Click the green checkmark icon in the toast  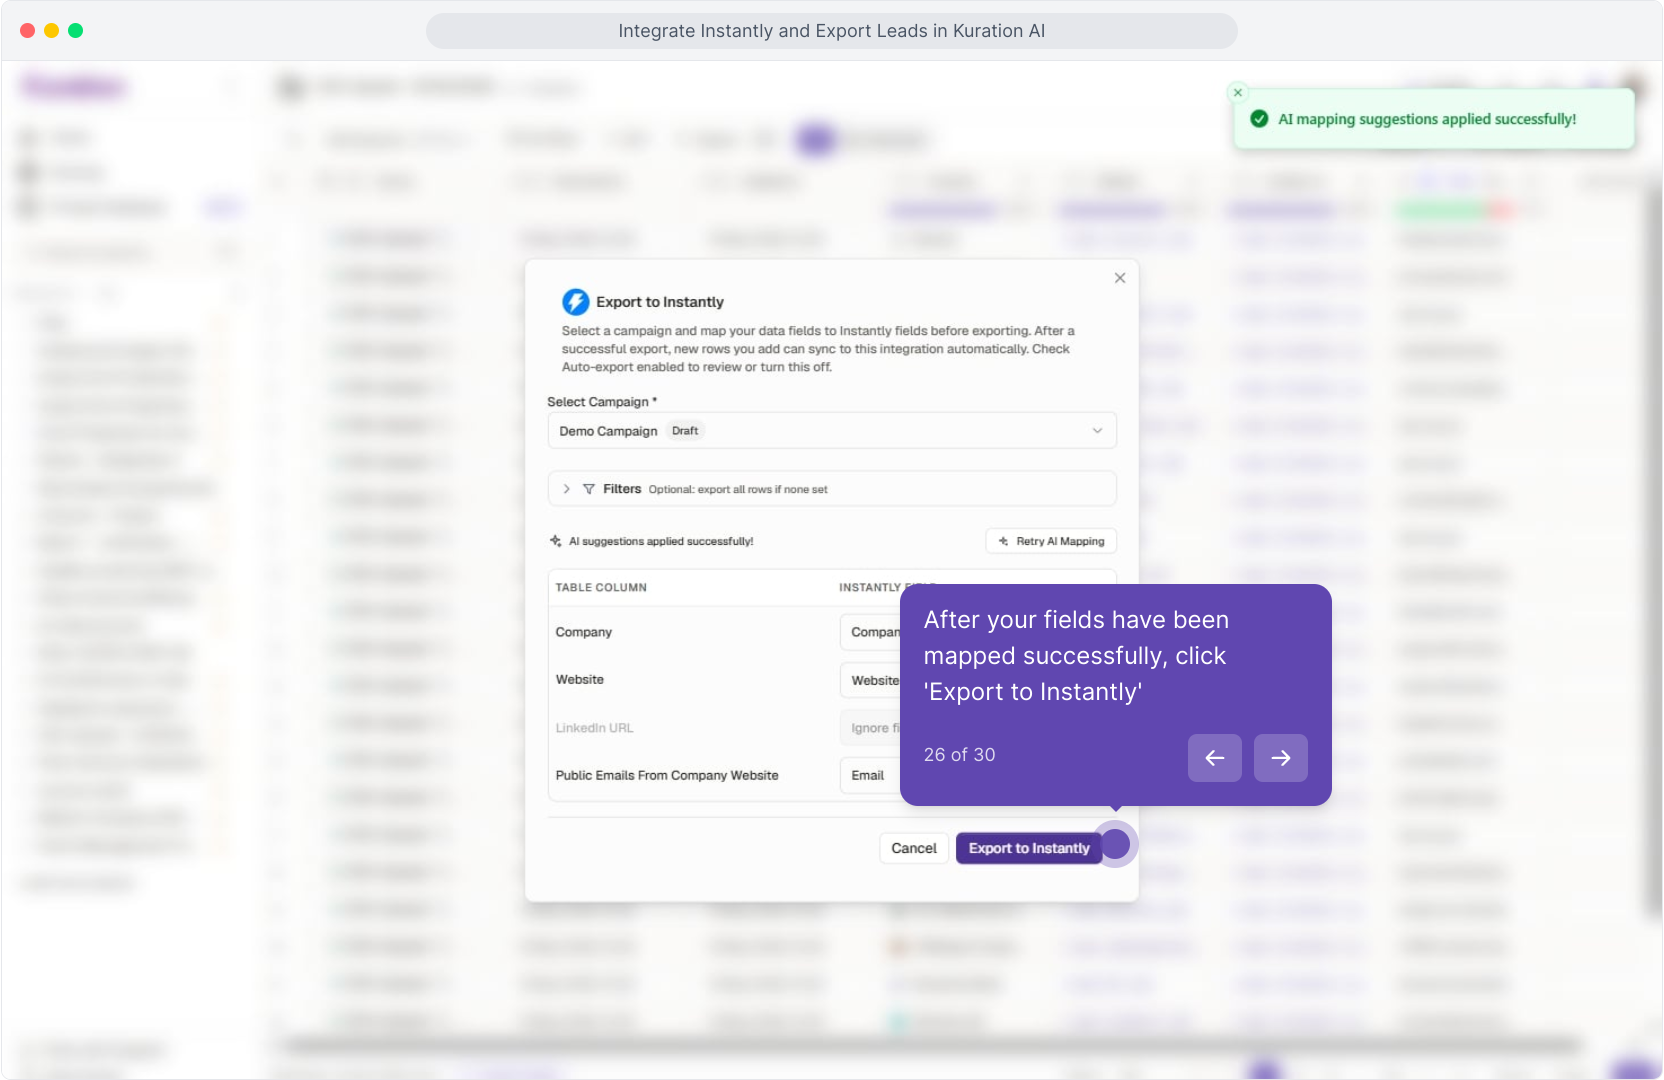(x=1260, y=119)
